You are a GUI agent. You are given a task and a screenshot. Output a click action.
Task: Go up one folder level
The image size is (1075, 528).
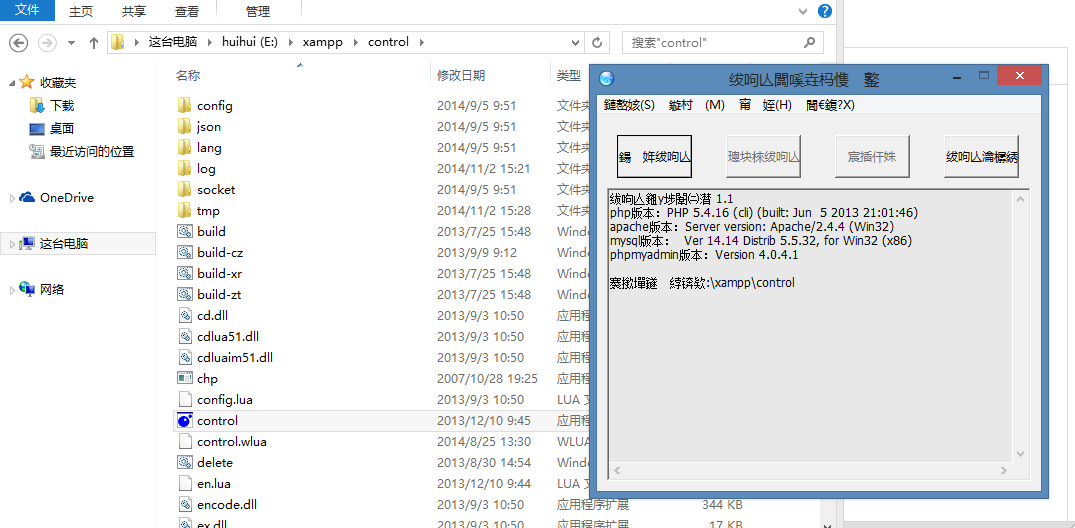[94, 43]
